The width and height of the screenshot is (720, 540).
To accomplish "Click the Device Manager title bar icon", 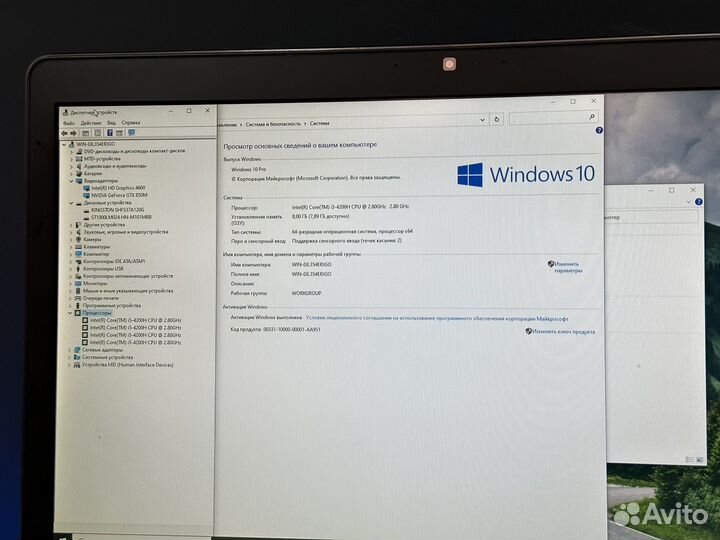I will click(65, 112).
